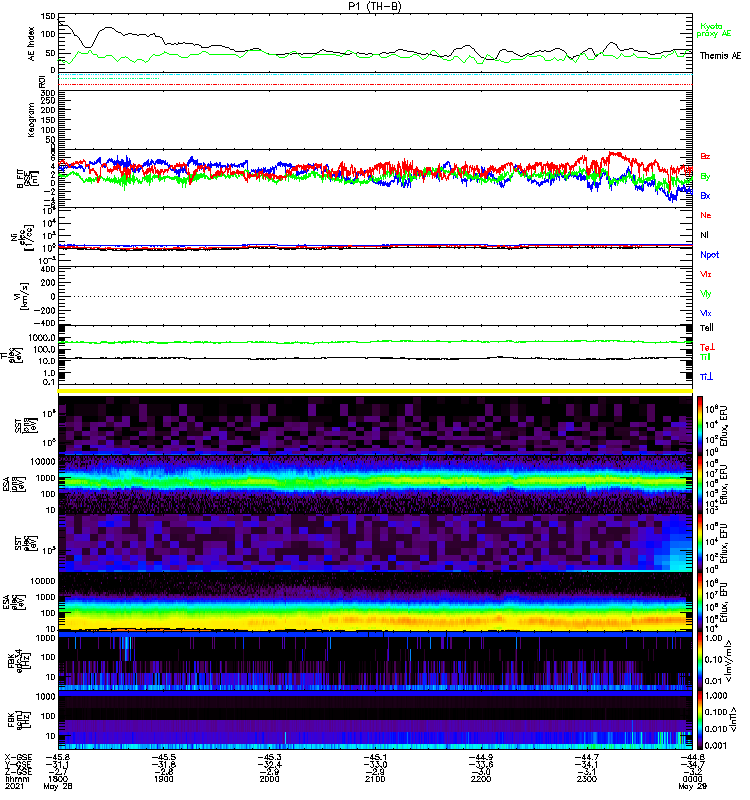The height and width of the screenshot is (800, 750).
Task: Click the 2200 time tick label
Action: point(481,780)
